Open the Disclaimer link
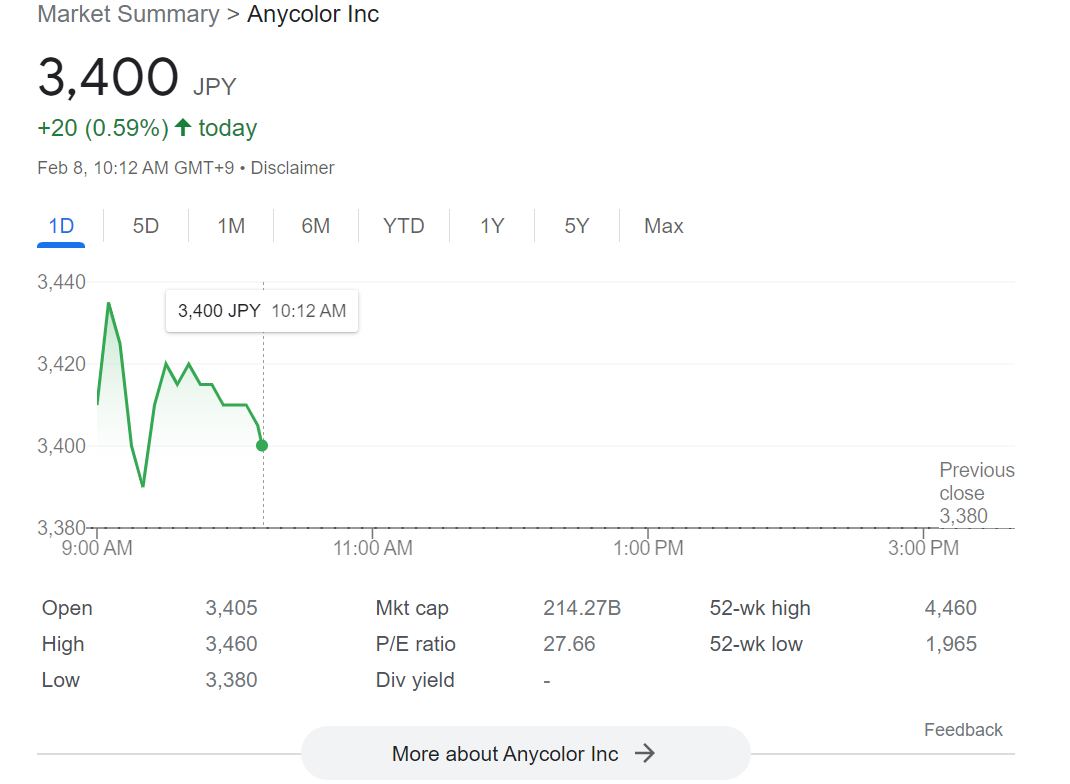Image resolution: width=1070 pixels, height=784 pixels. tap(292, 168)
